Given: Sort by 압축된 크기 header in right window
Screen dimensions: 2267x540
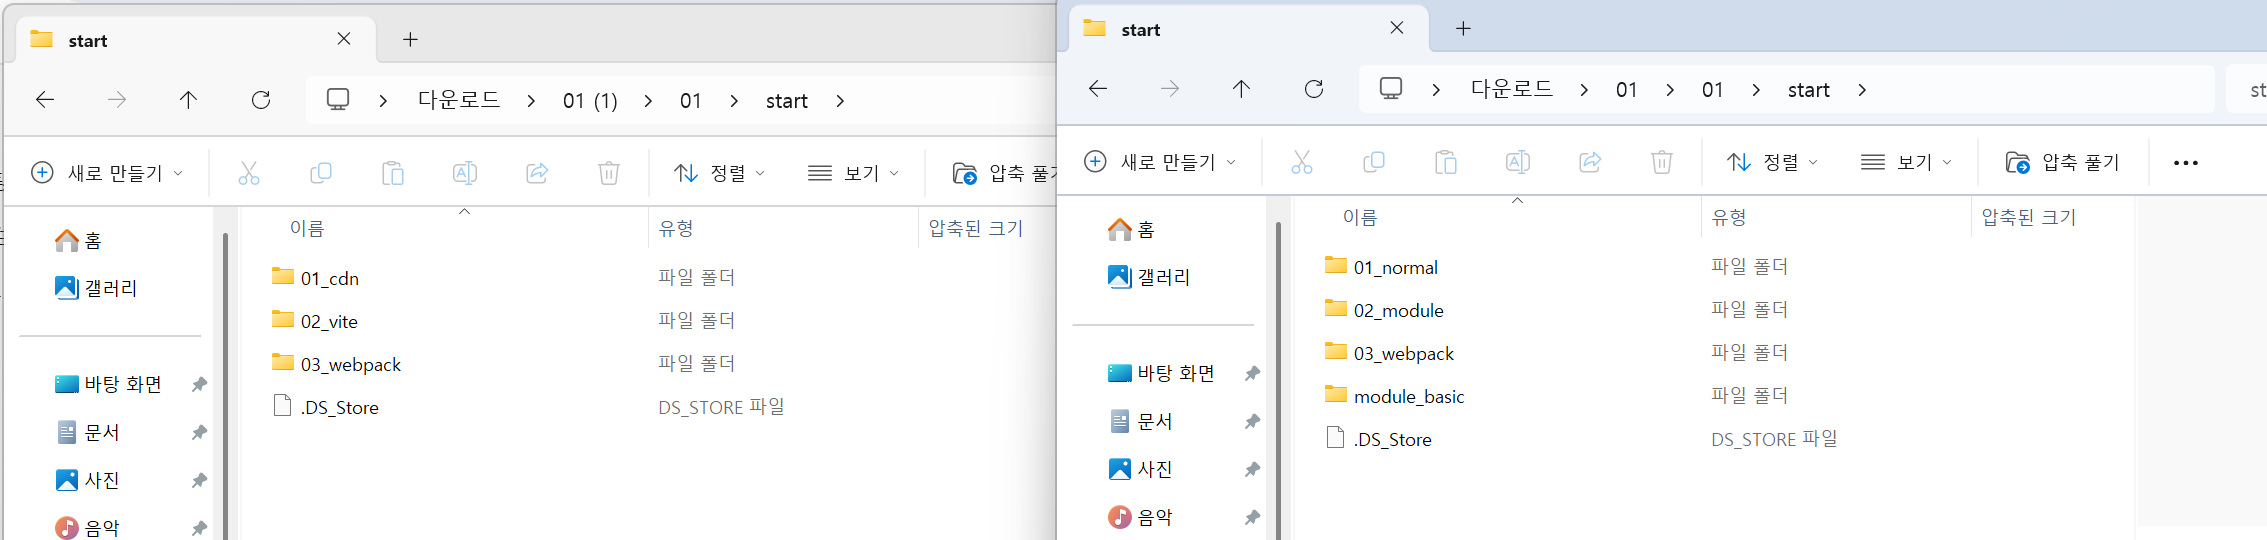Looking at the screenshot, I should click(2029, 217).
